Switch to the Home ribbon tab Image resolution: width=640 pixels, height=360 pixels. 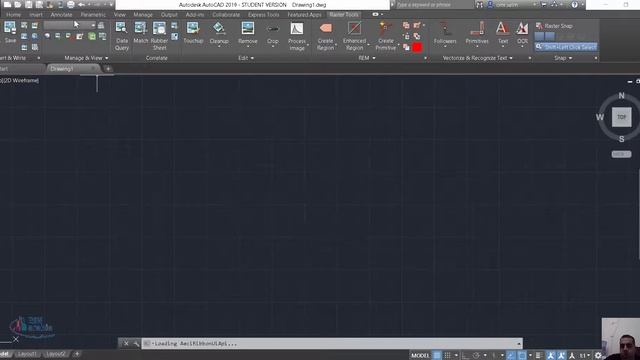click(x=13, y=15)
